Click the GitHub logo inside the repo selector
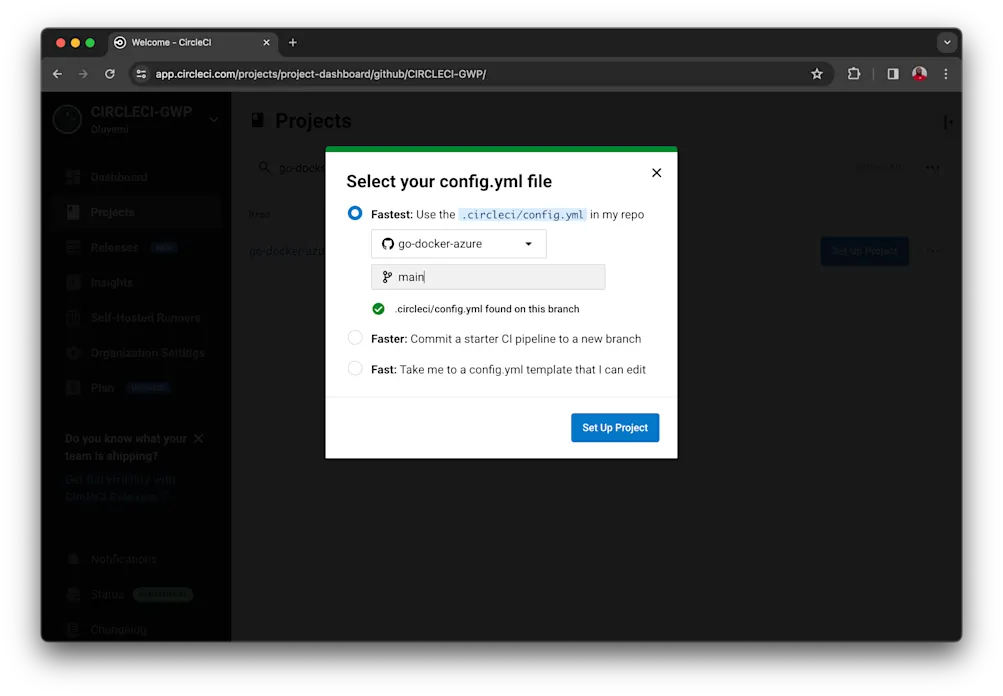 tap(387, 243)
